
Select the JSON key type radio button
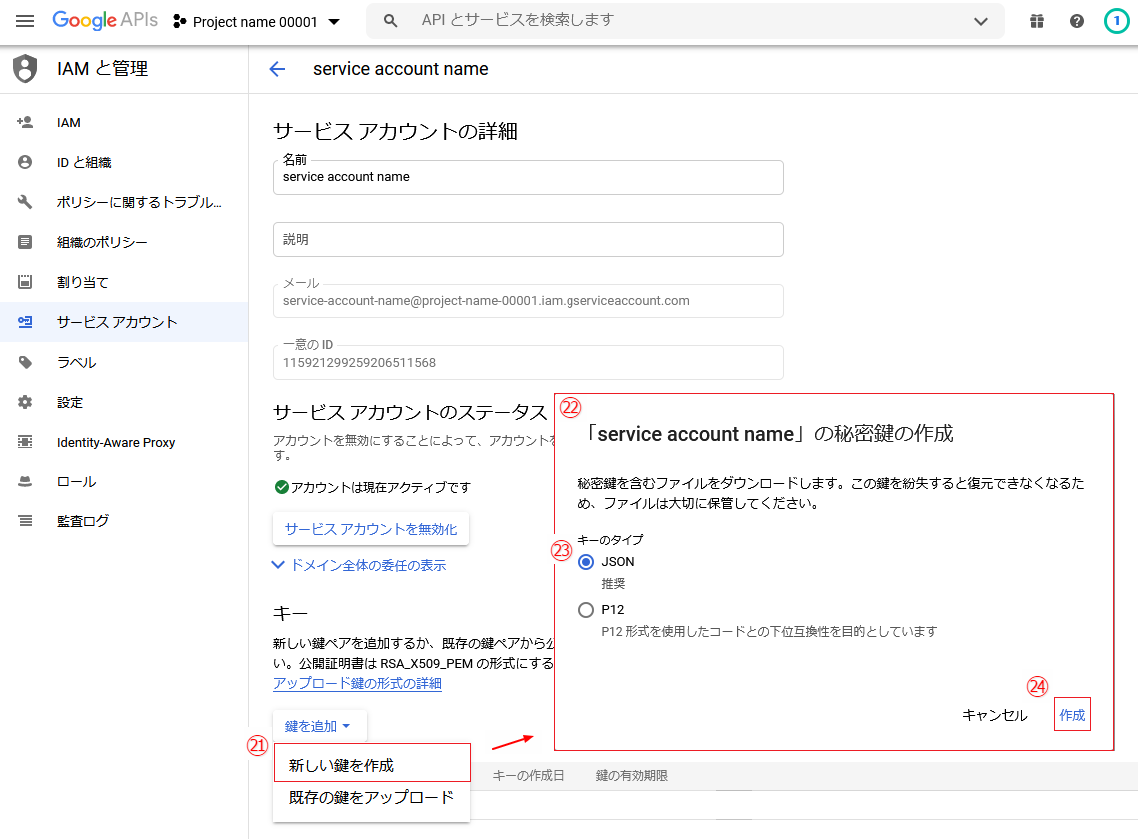tap(586, 562)
